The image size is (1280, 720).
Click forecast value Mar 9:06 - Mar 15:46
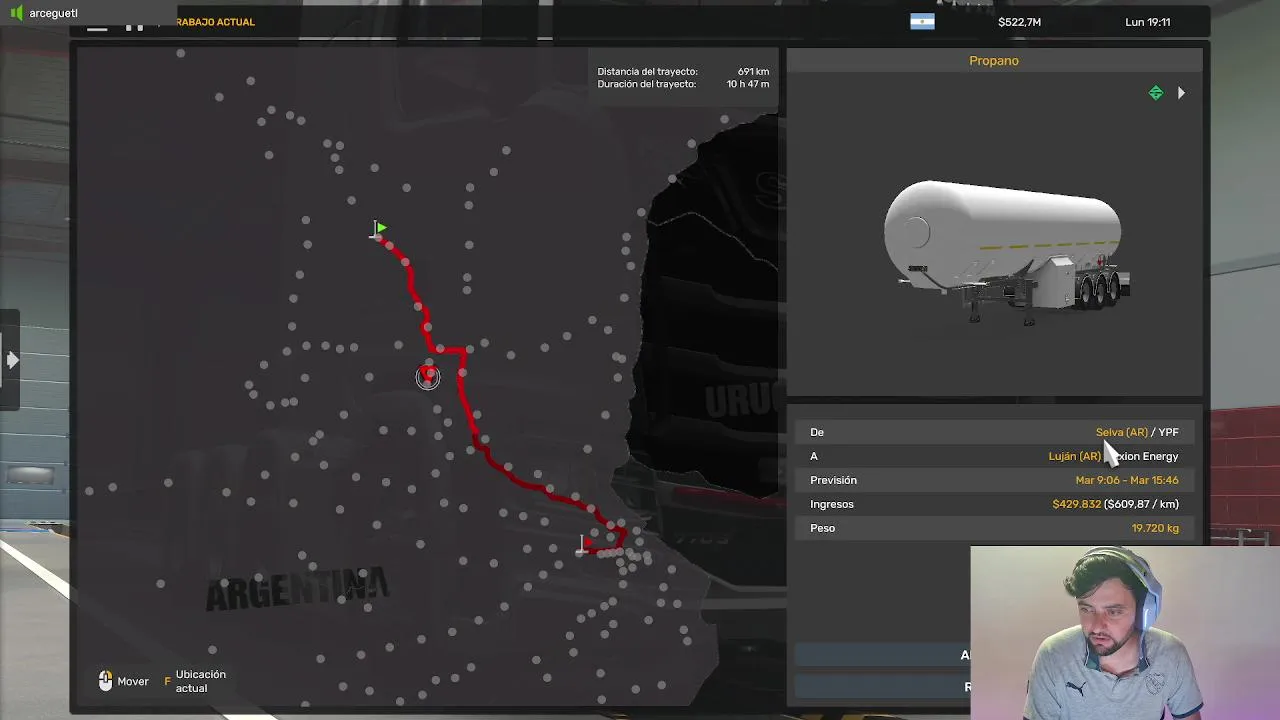(x=1127, y=480)
